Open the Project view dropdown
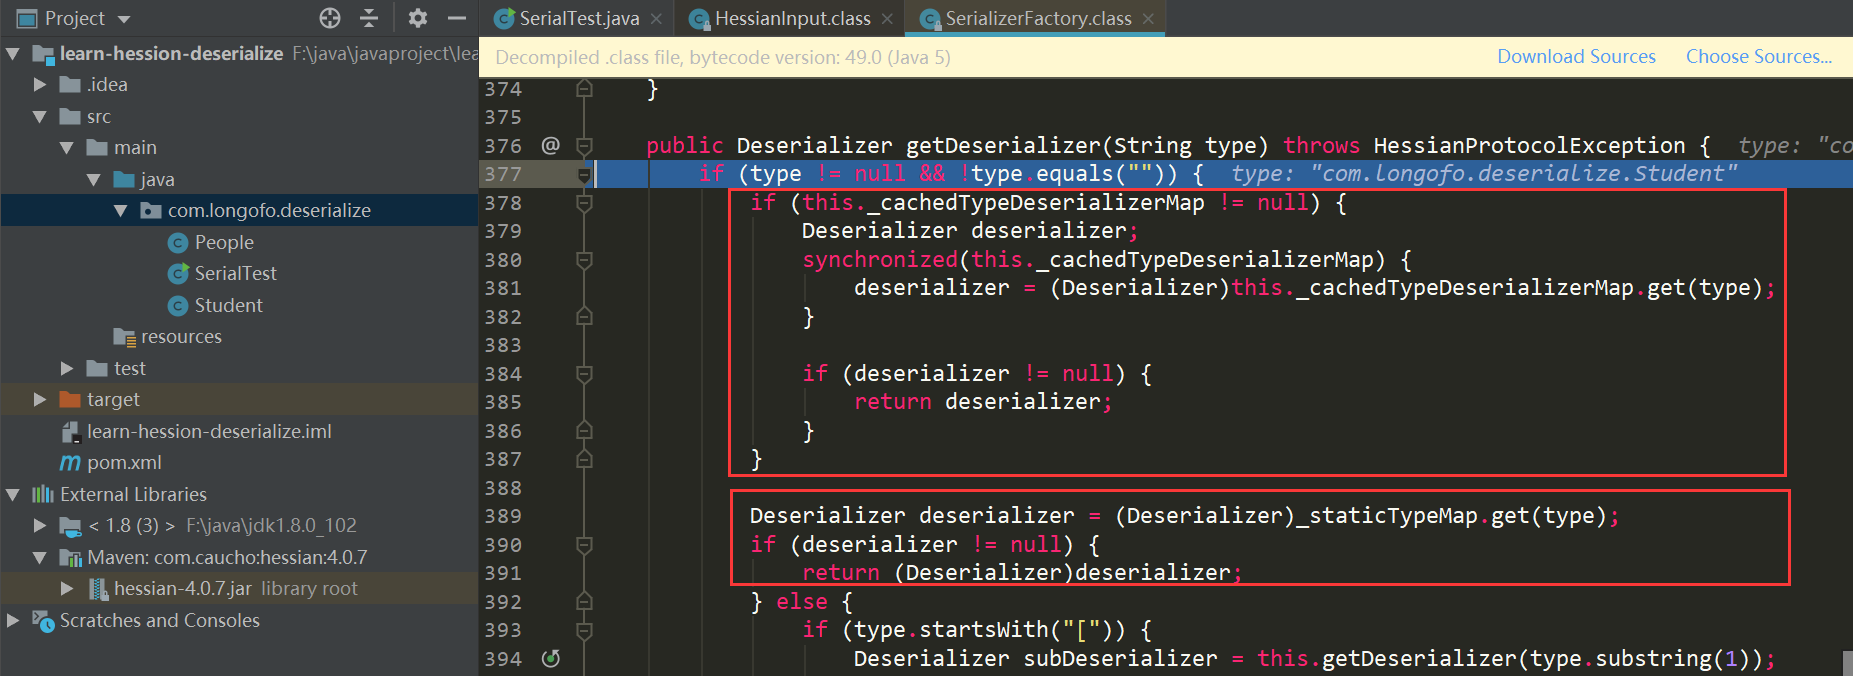 tap(124, 19)
